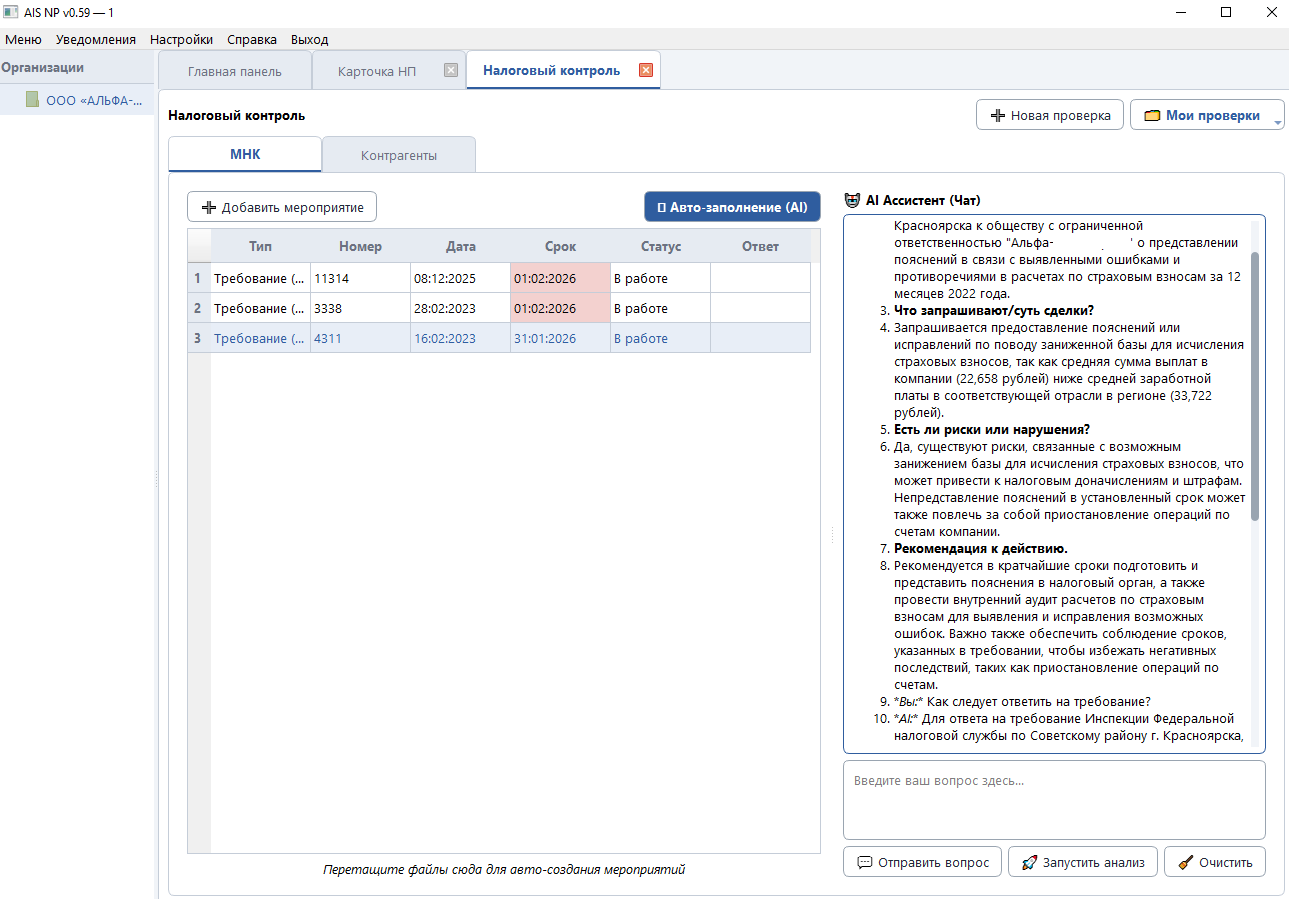Click the plus icon on Новая проверка

point(997,116)
